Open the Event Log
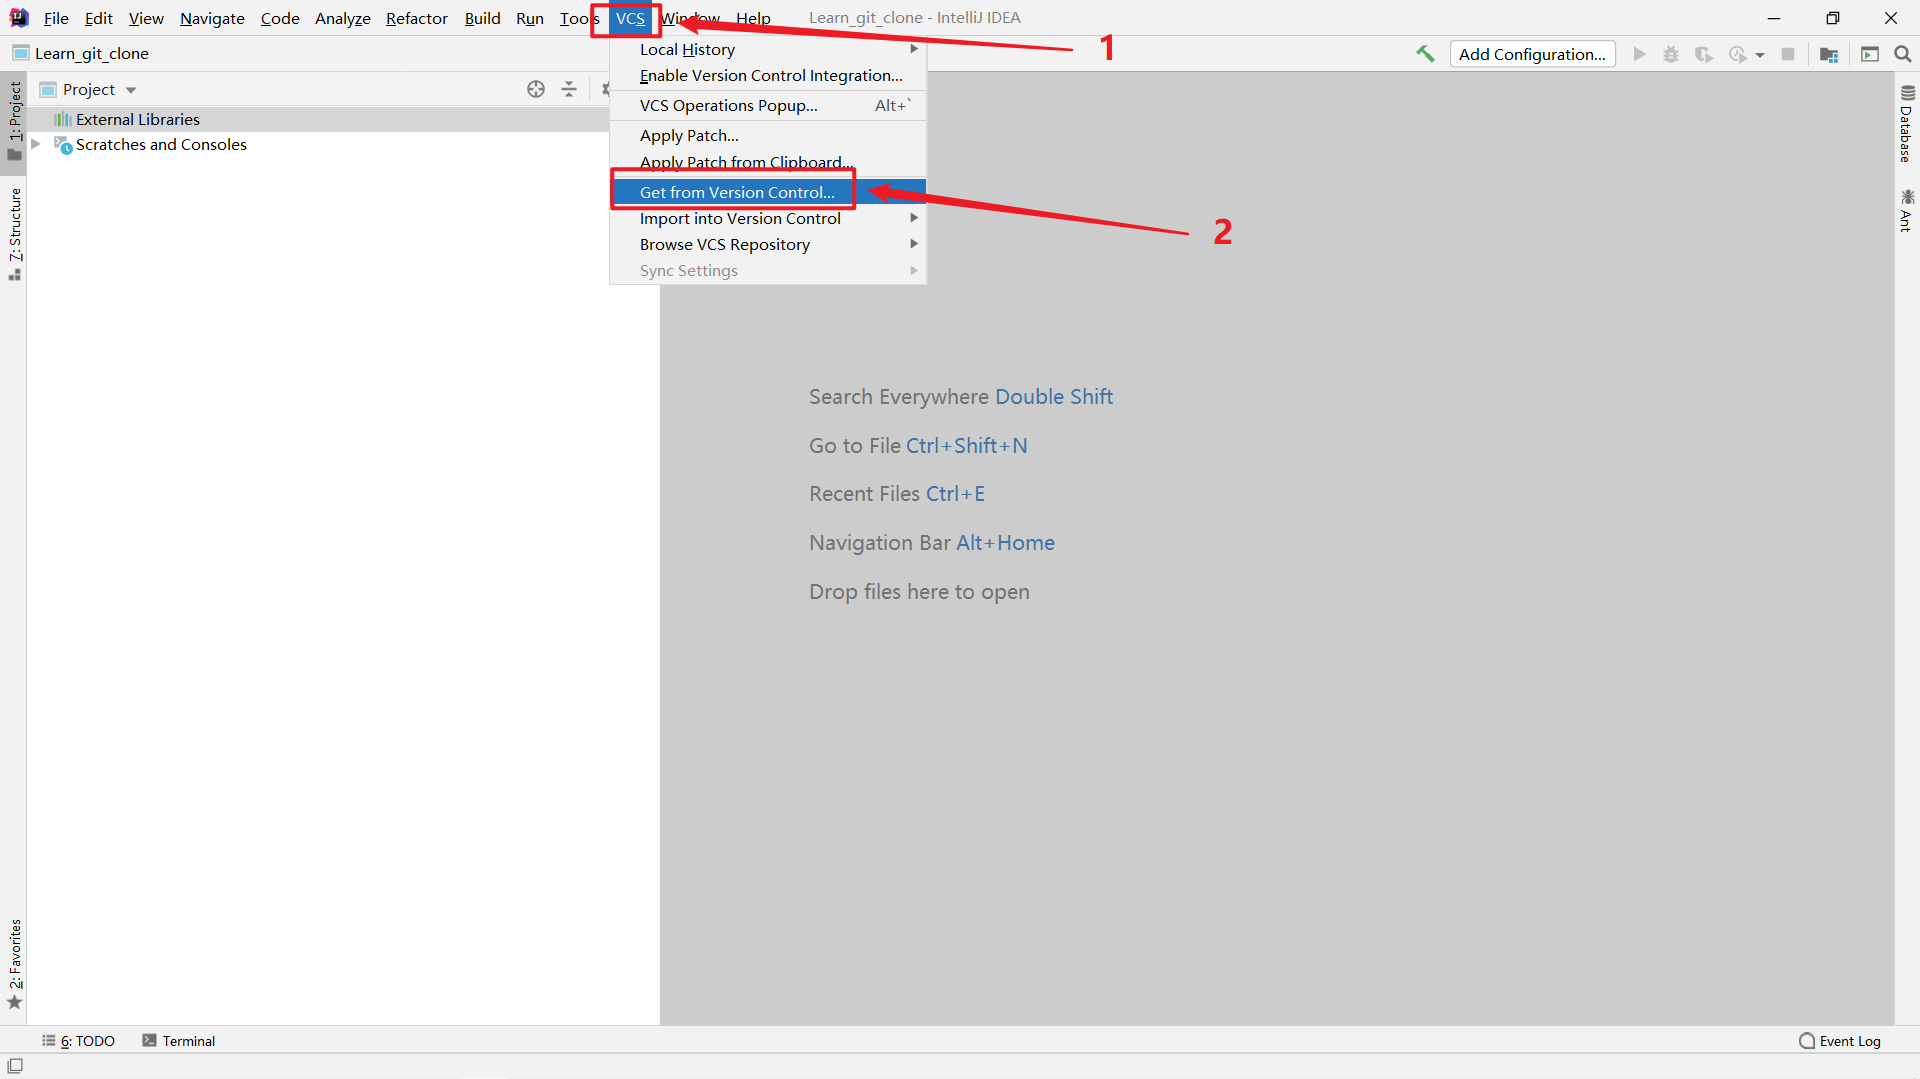 pos(1840,1041)
